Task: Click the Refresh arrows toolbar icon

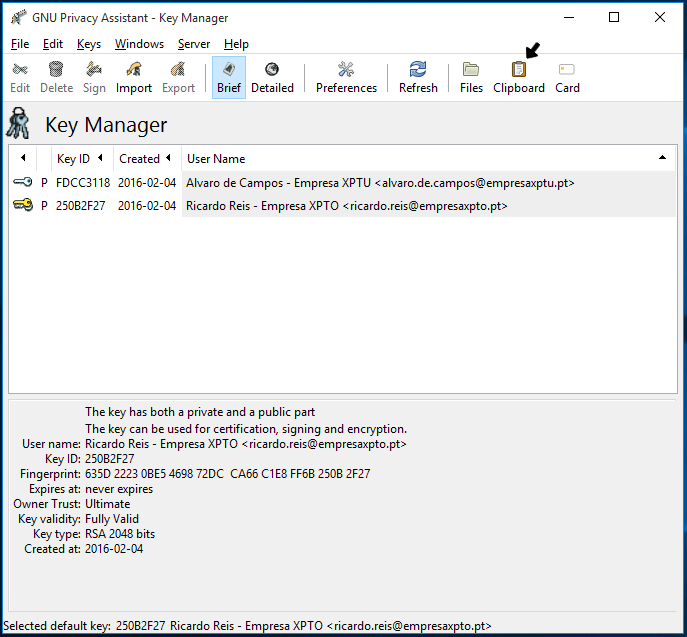Action: pyautogui.click(x=418, y=69)
